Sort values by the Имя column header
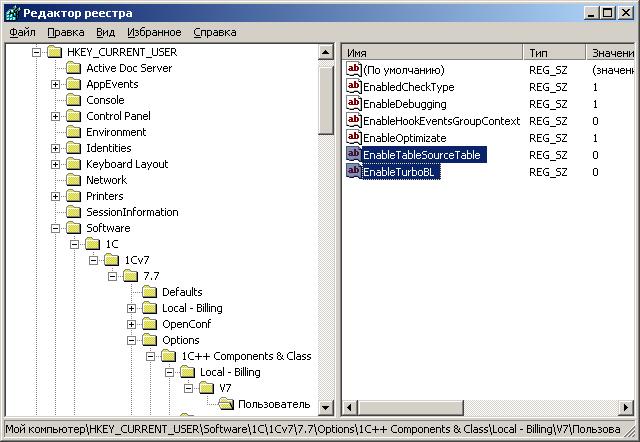Image resolution: width=640 pixels, height=442 pixels. coord(432,51)
